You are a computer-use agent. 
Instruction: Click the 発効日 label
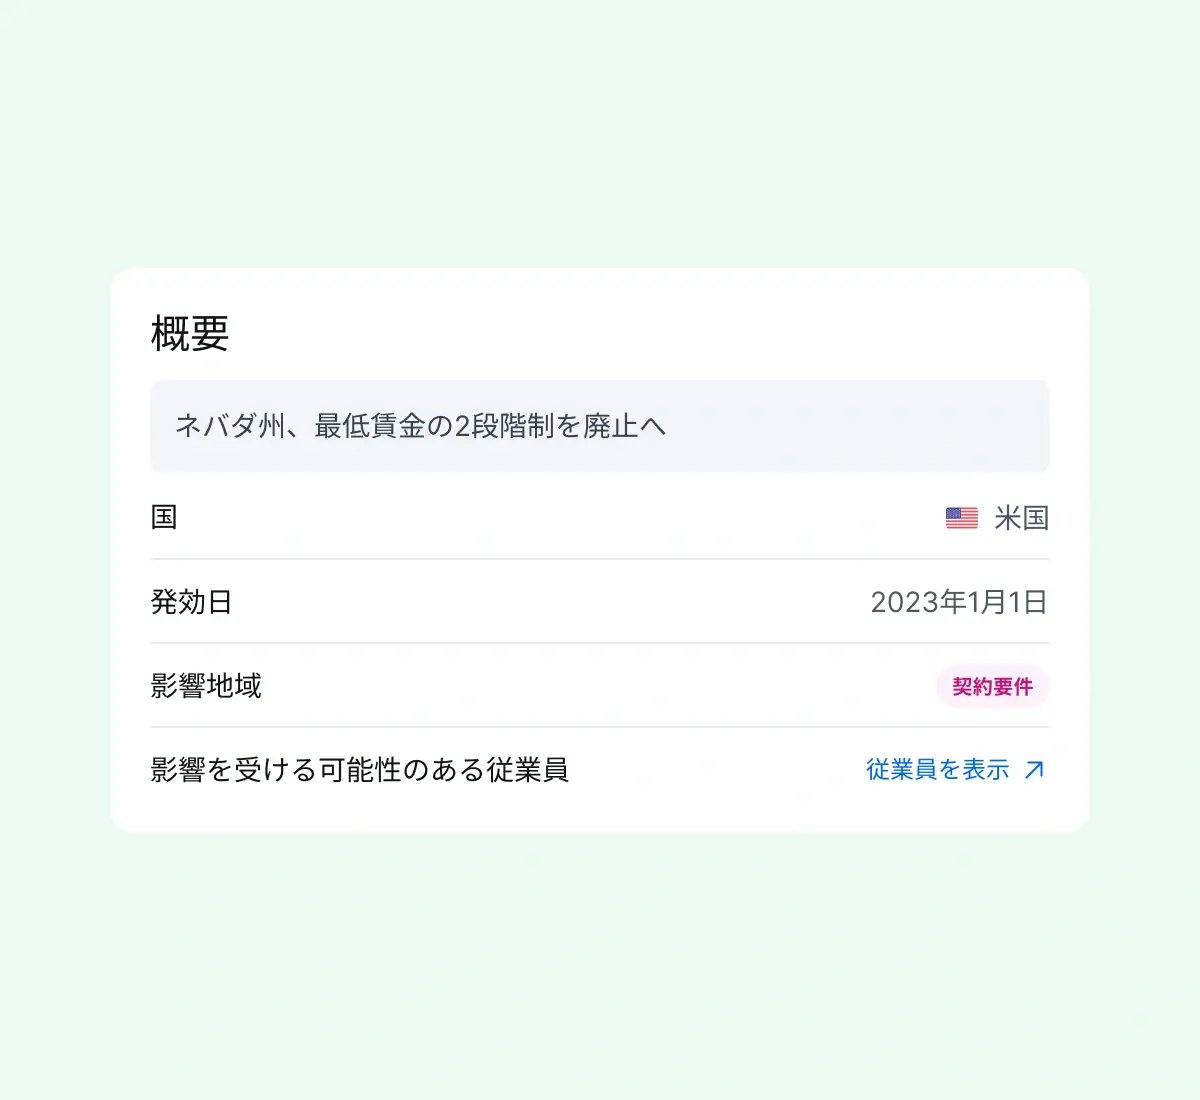191,602
